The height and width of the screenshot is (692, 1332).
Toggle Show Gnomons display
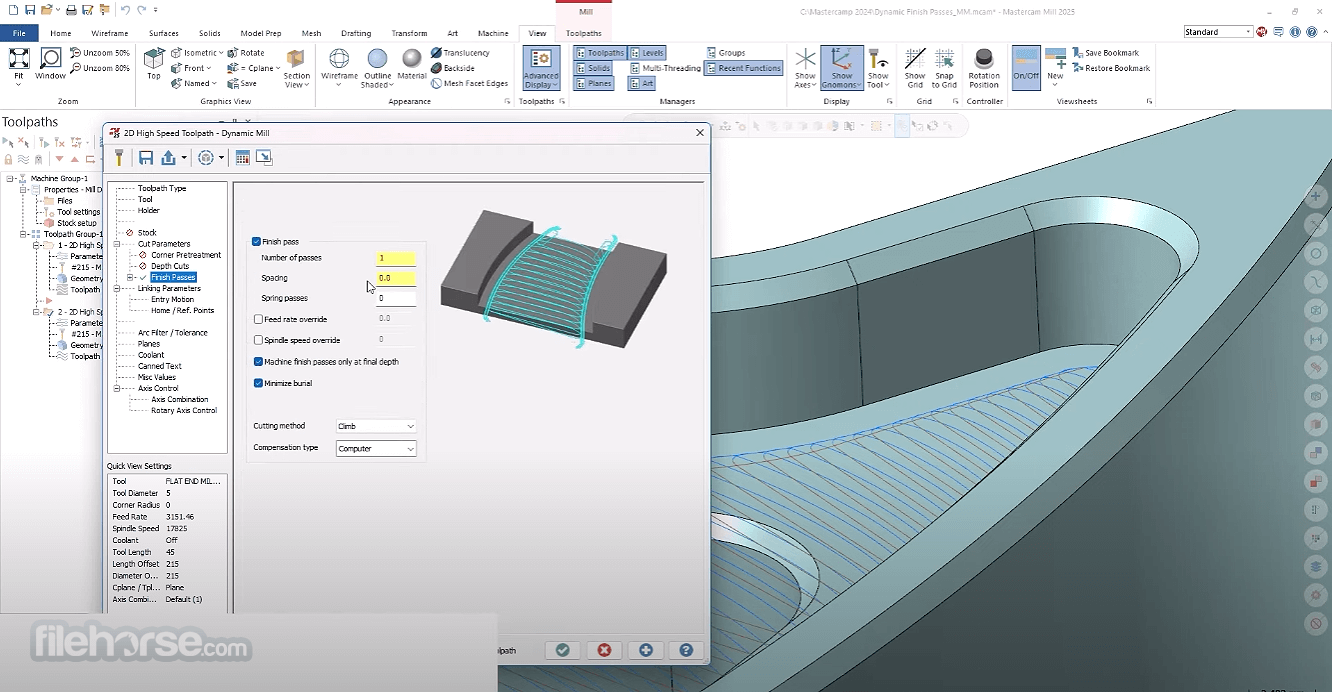point(842,68)
